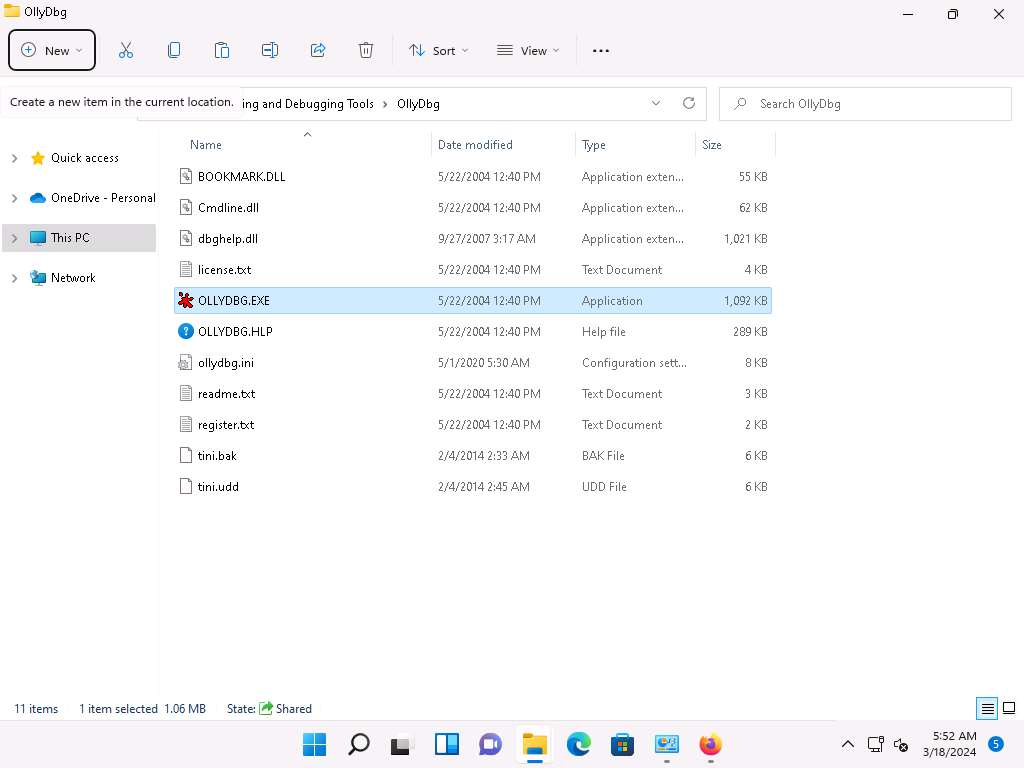Open the See more ellipsis menu

[x=601, y=50]
